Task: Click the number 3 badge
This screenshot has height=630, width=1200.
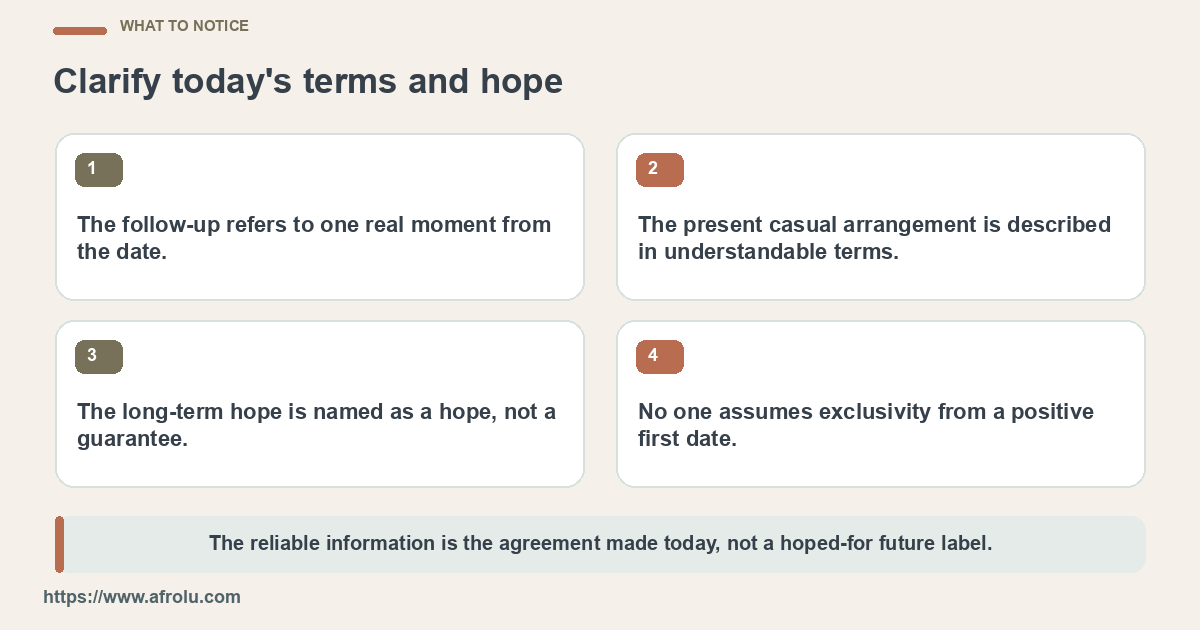Action: pos(99,357)
